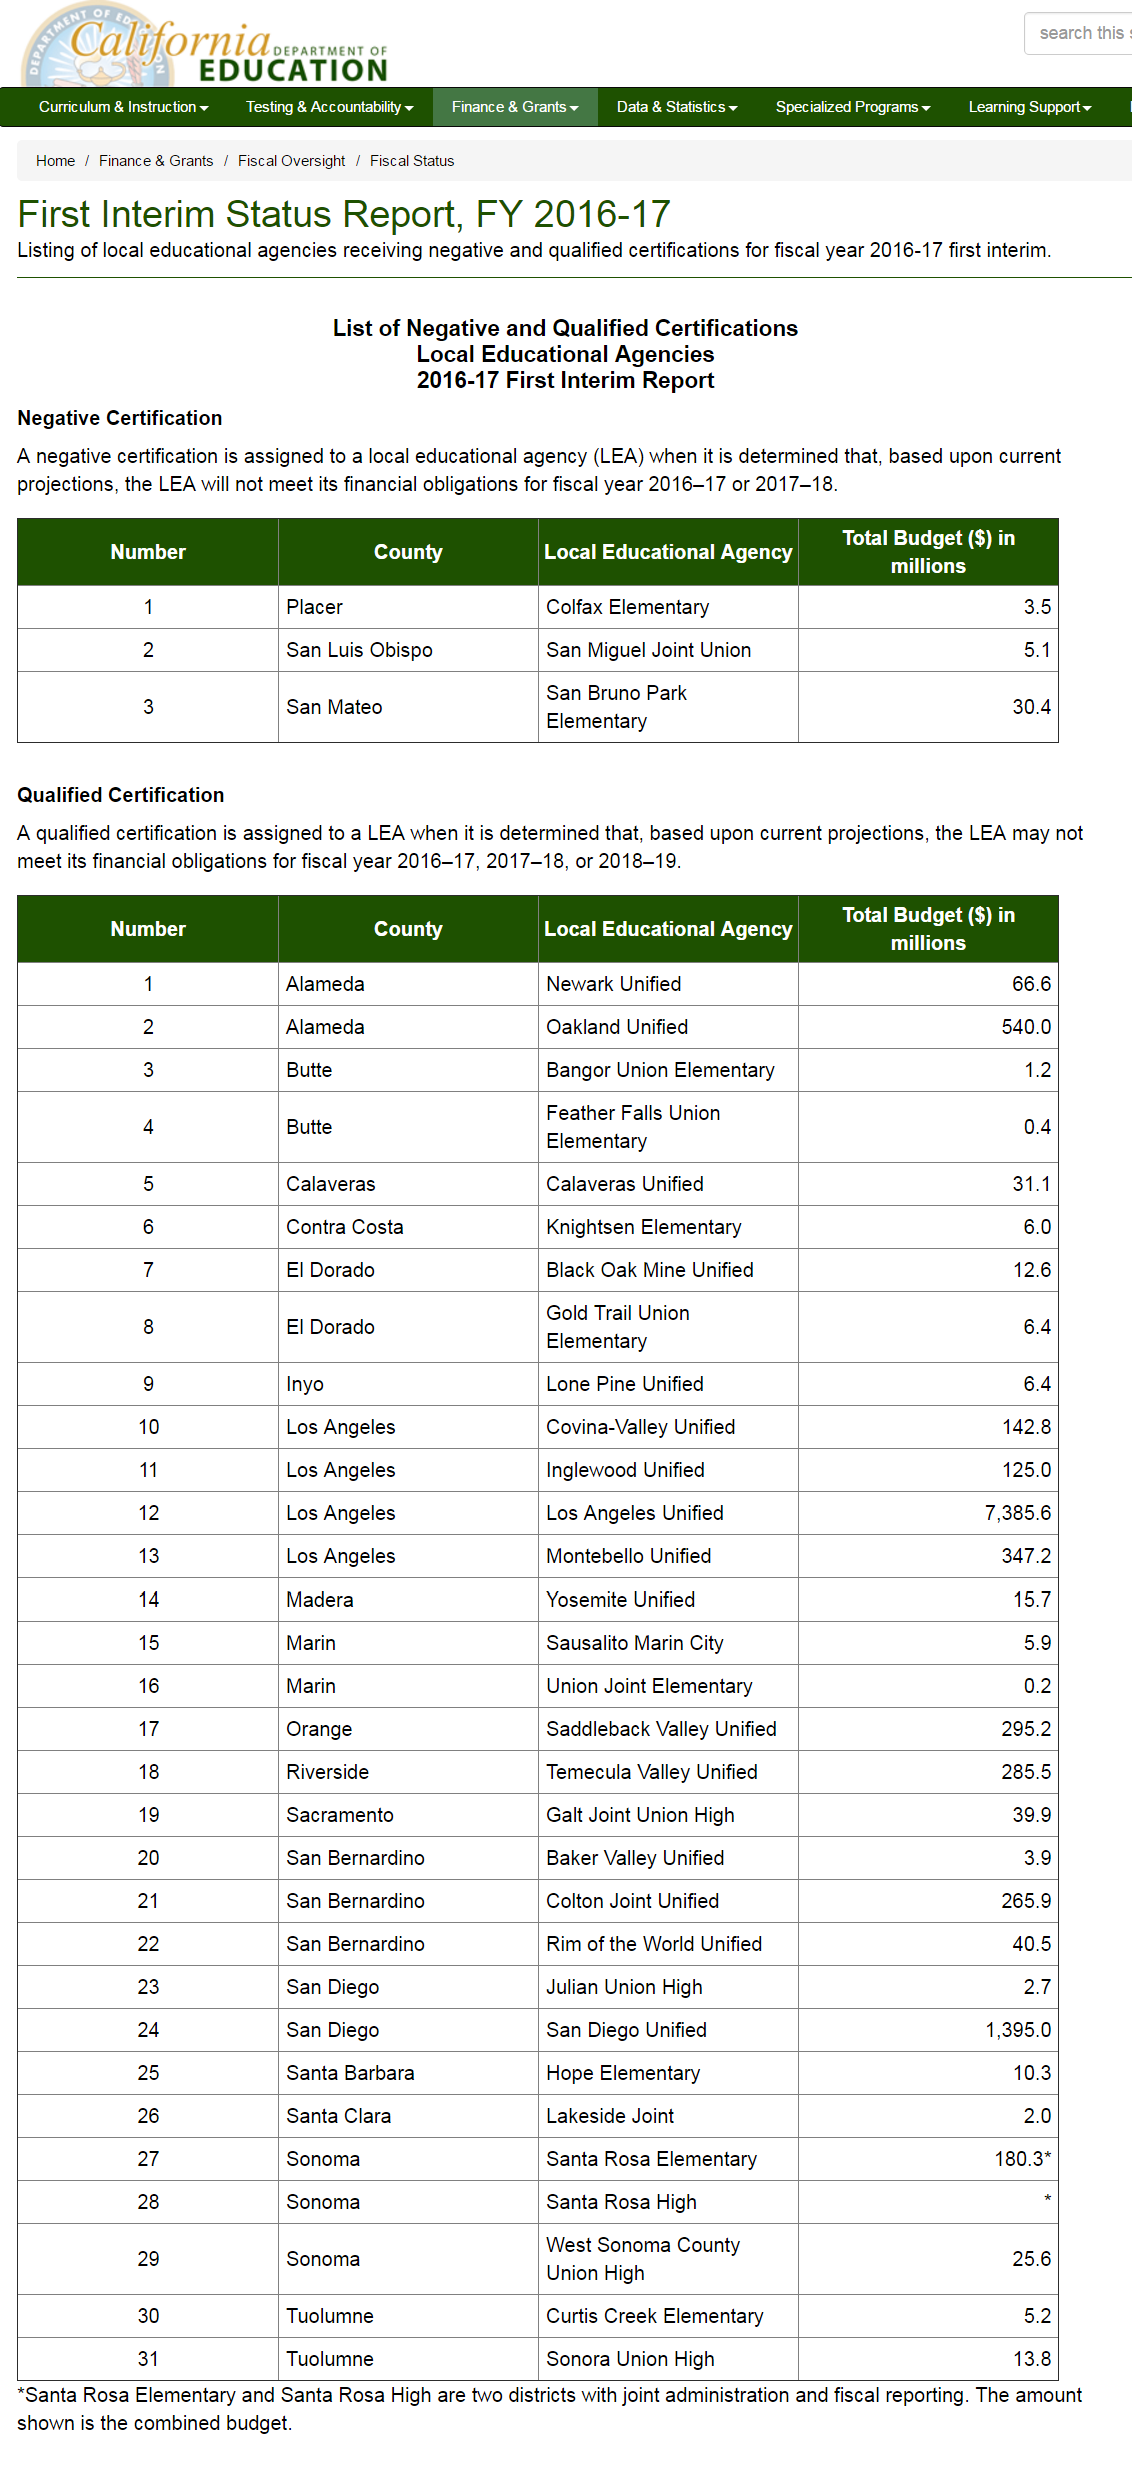
Task: Click the Oakland Unified row entry
Action: 617,1027
